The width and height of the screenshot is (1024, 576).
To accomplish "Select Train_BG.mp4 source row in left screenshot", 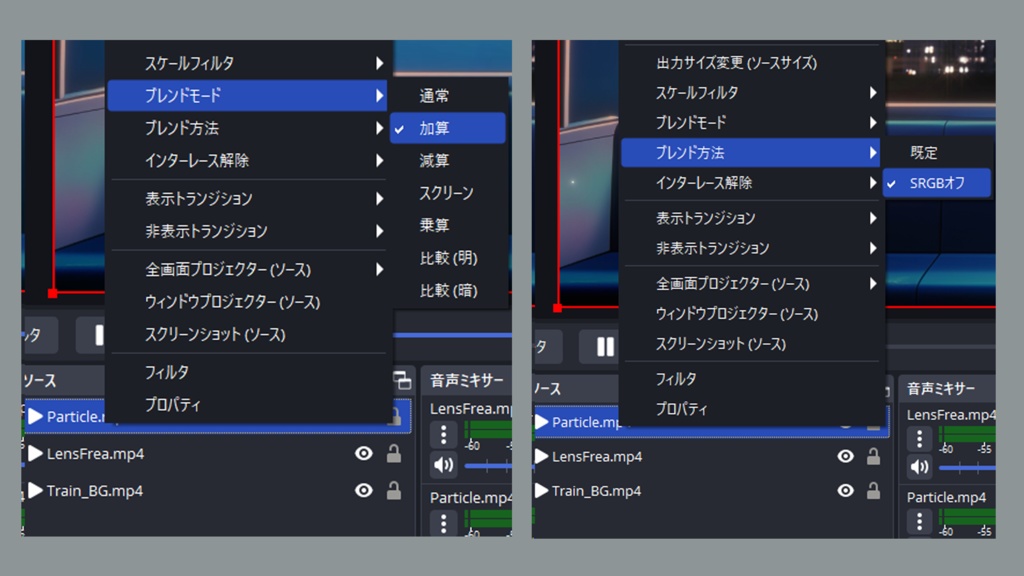I will pyautogui.click(x=217, y=490).
